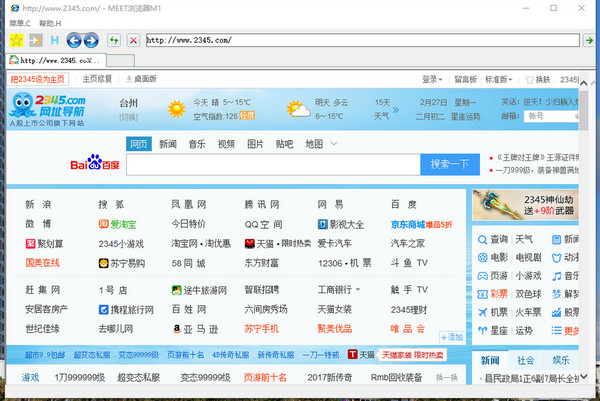Click the red X stop-loading icon

click(133, 40)
